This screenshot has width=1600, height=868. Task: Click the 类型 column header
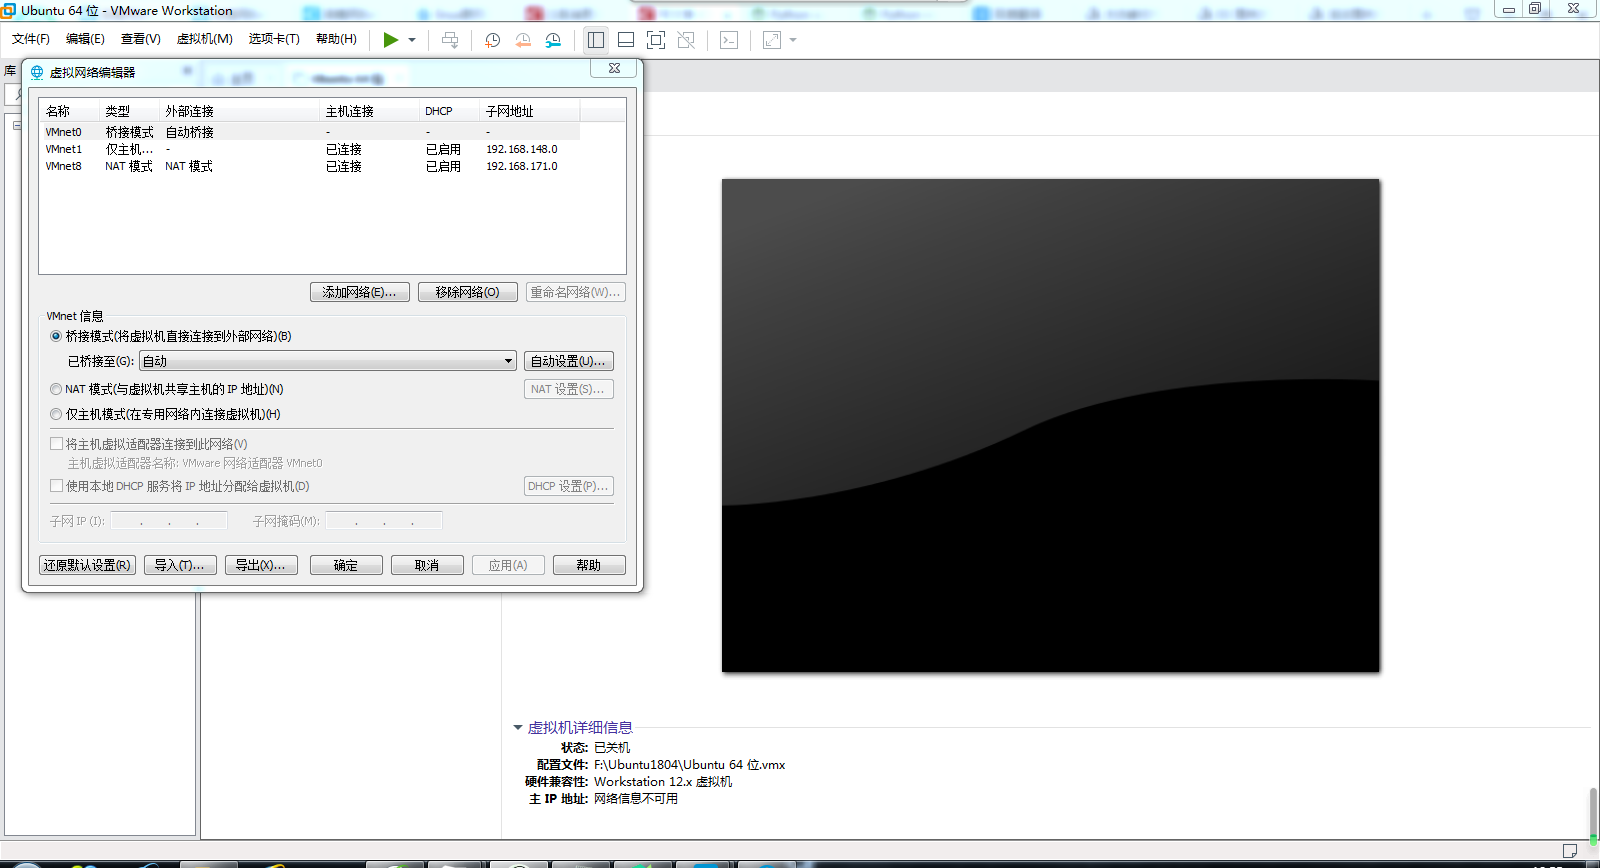(x=130, y=111)
